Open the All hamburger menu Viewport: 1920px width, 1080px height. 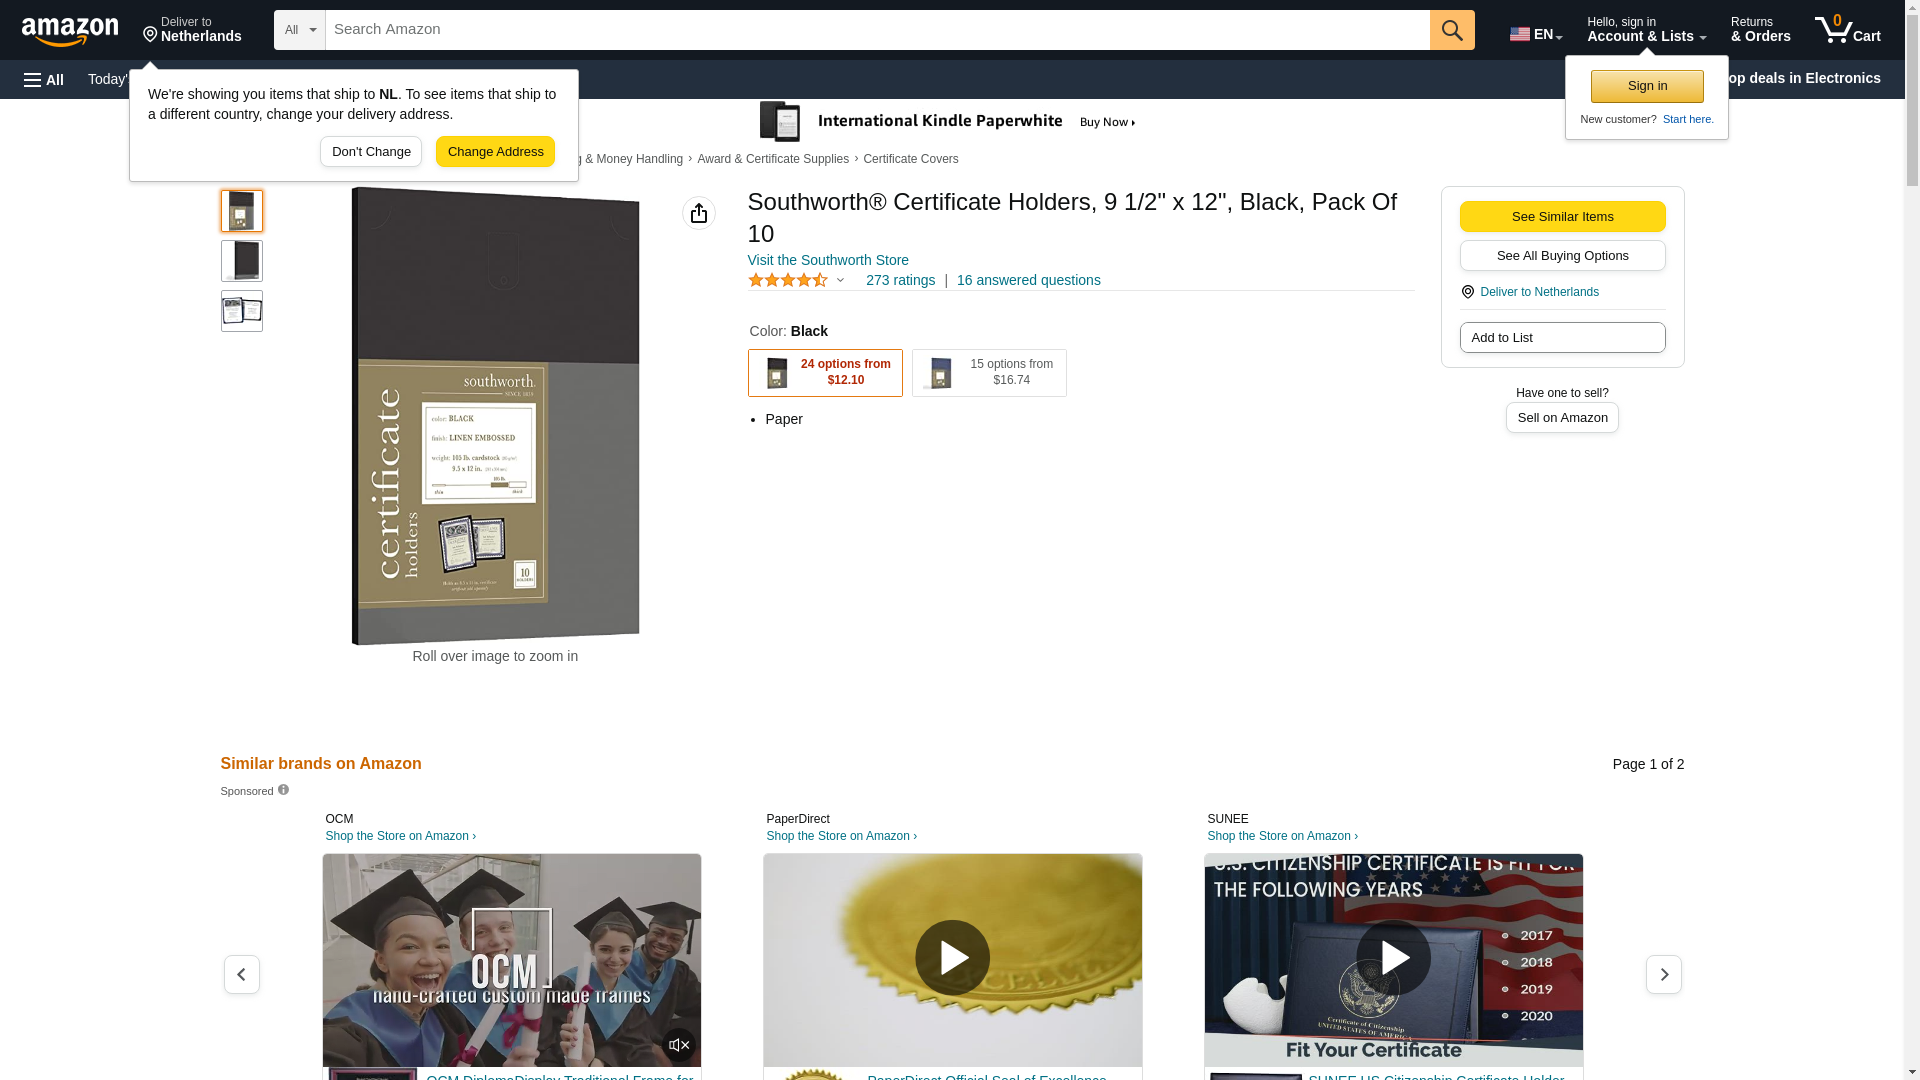click(44, 80)
